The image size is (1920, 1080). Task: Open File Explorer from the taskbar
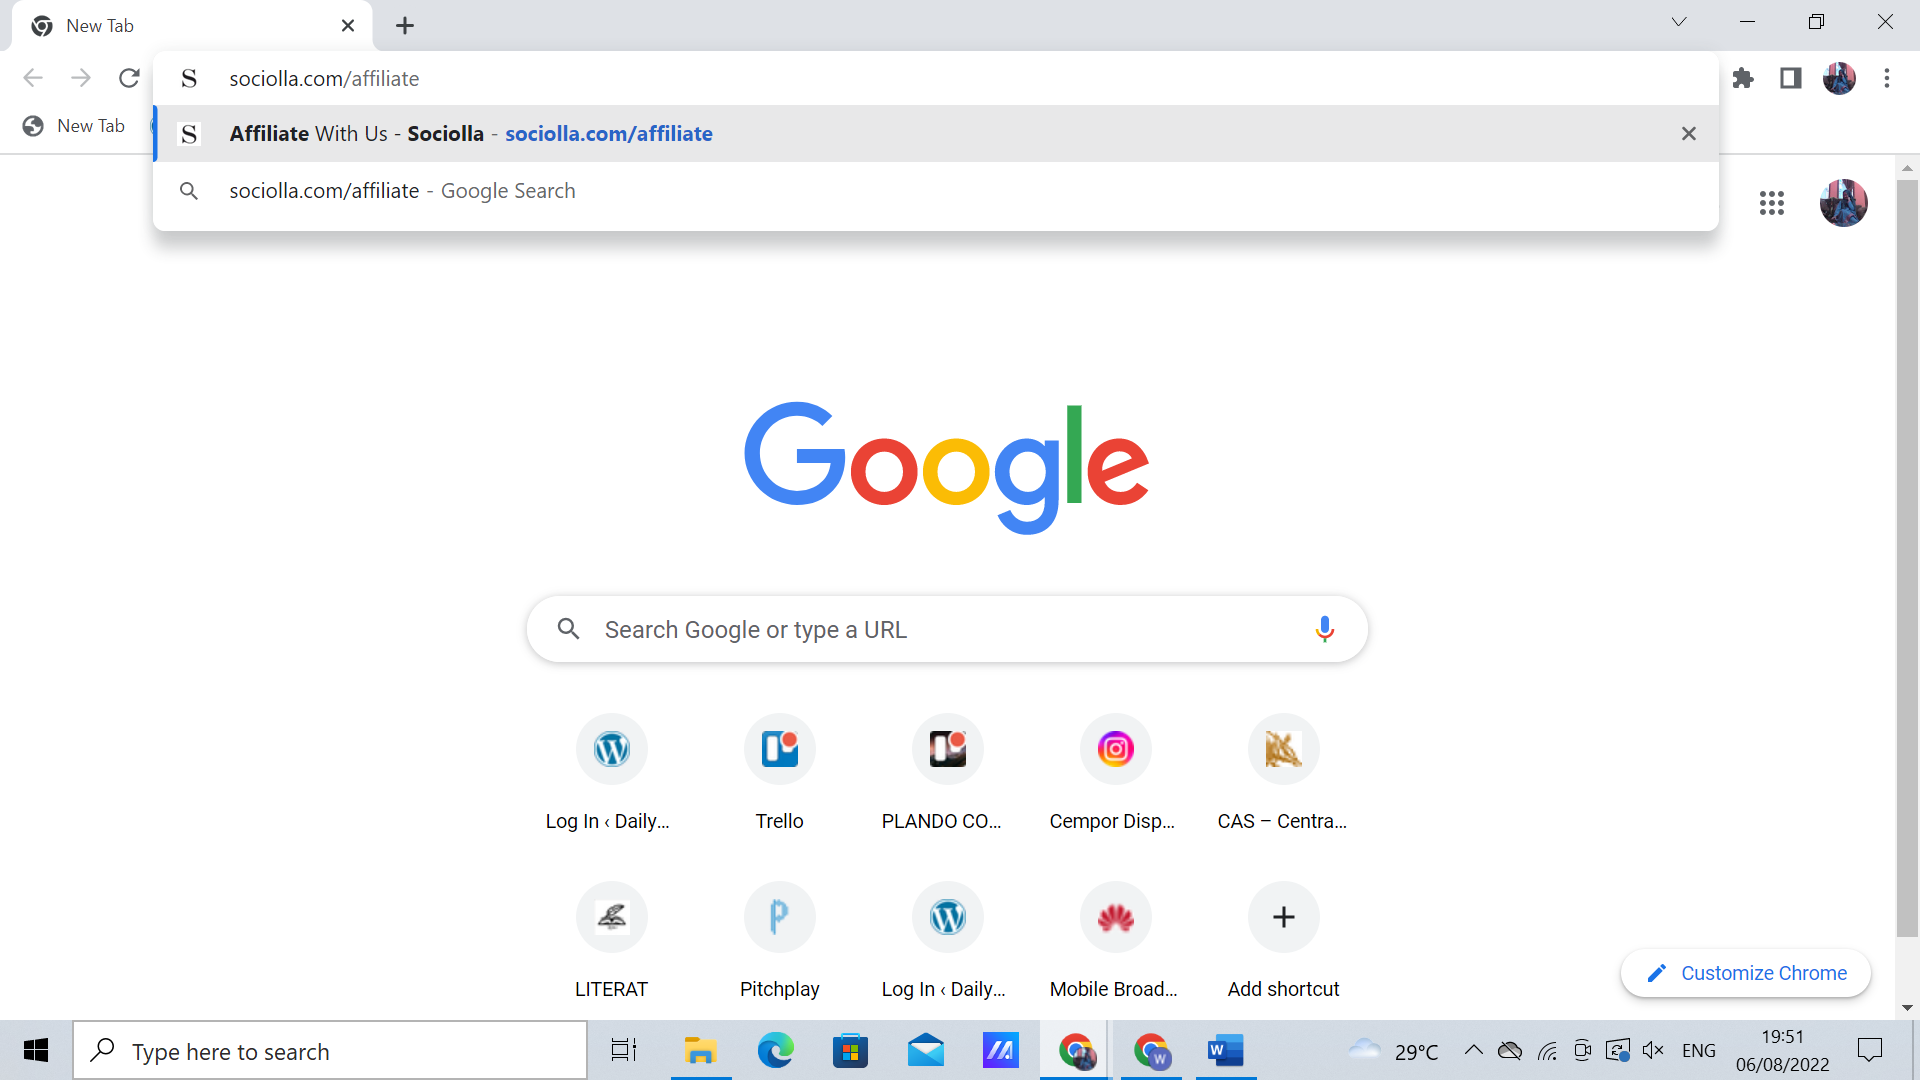[x=701, y=1050]
